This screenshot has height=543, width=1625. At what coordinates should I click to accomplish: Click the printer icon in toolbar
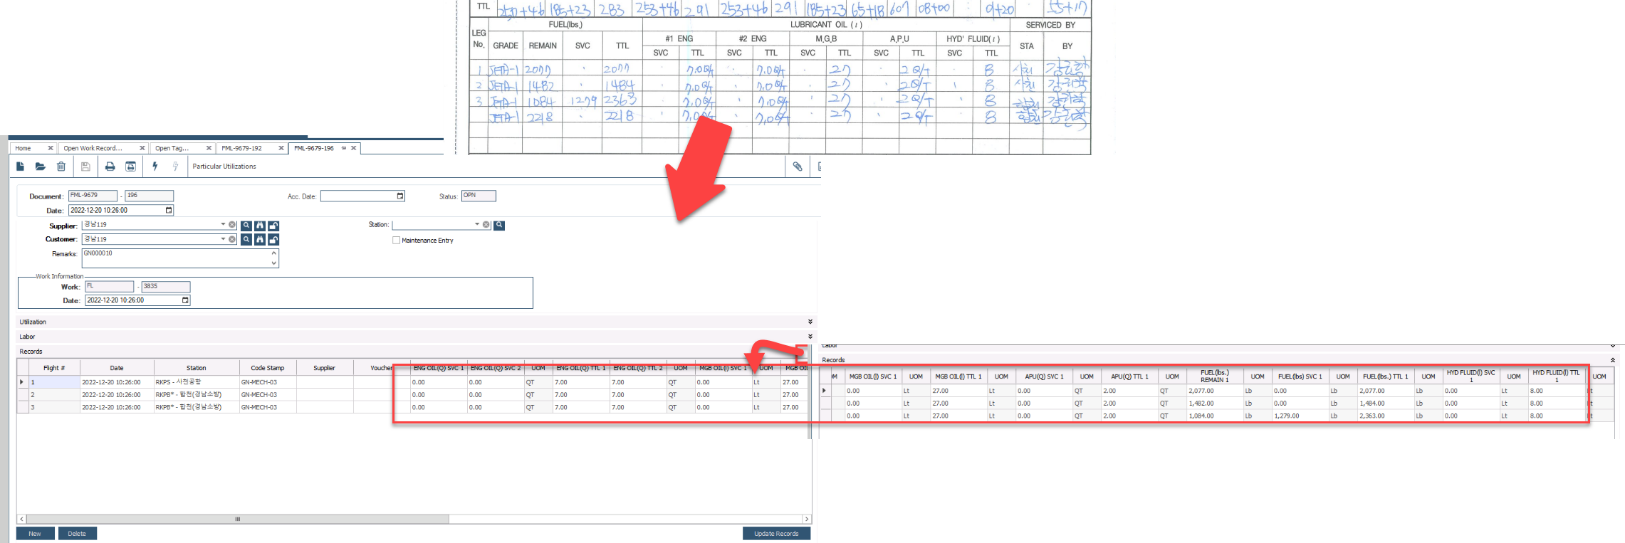coord(110,167)
